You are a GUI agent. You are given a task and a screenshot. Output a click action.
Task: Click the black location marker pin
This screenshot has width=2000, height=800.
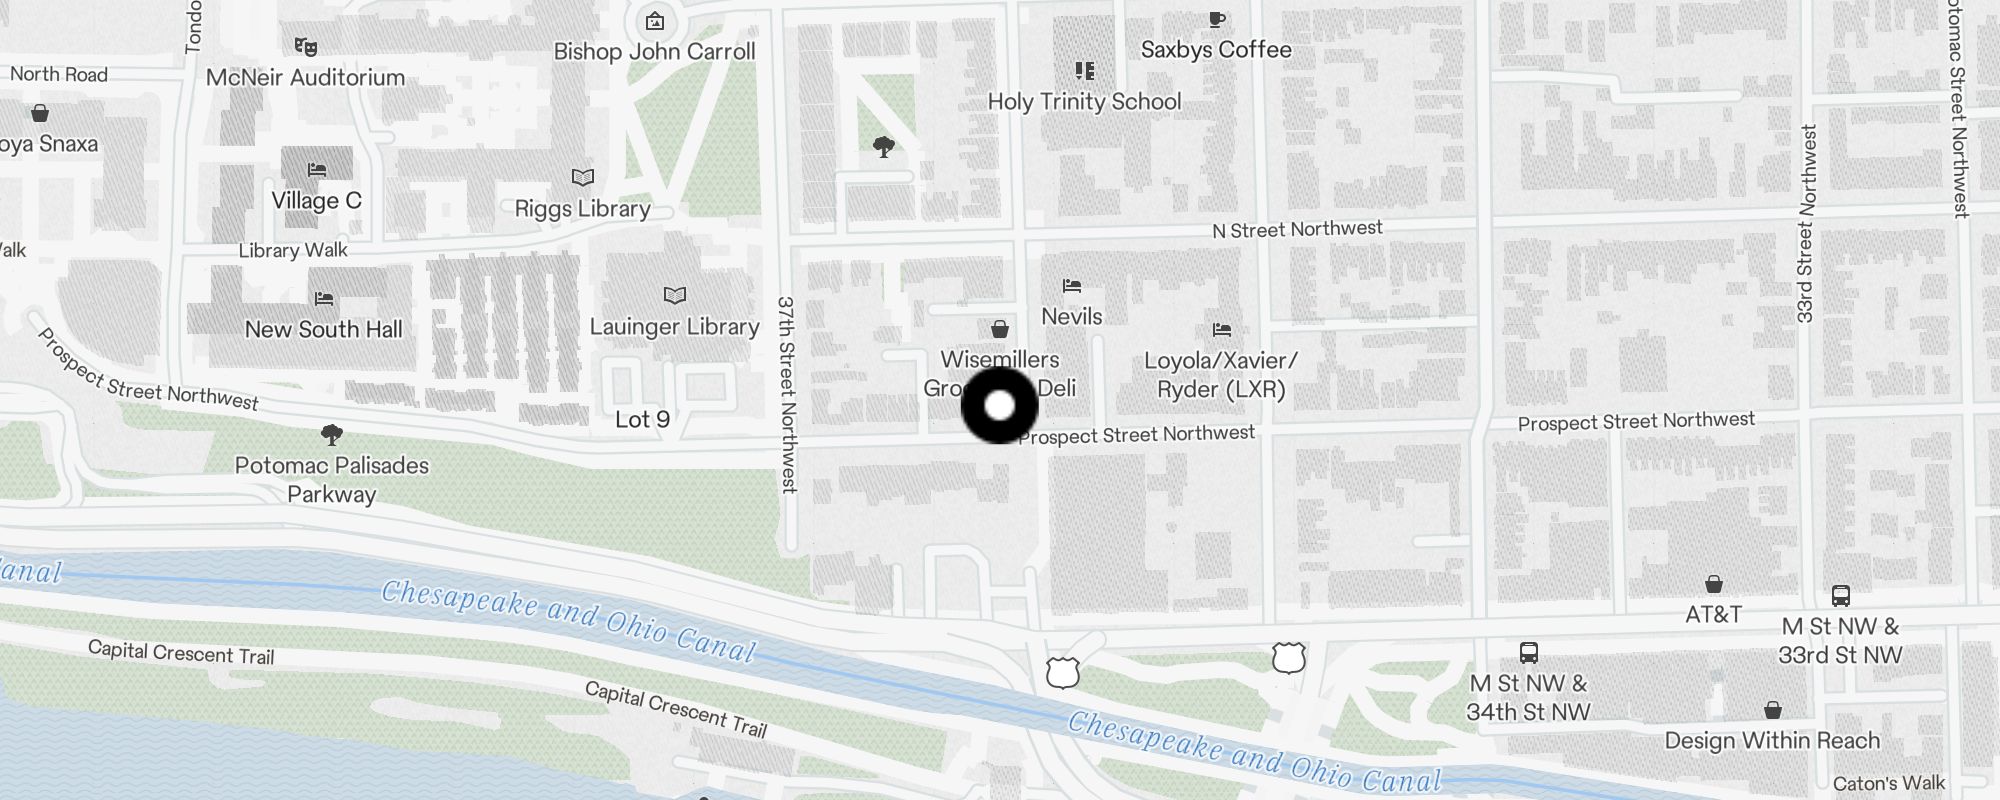tap(999, 406)
